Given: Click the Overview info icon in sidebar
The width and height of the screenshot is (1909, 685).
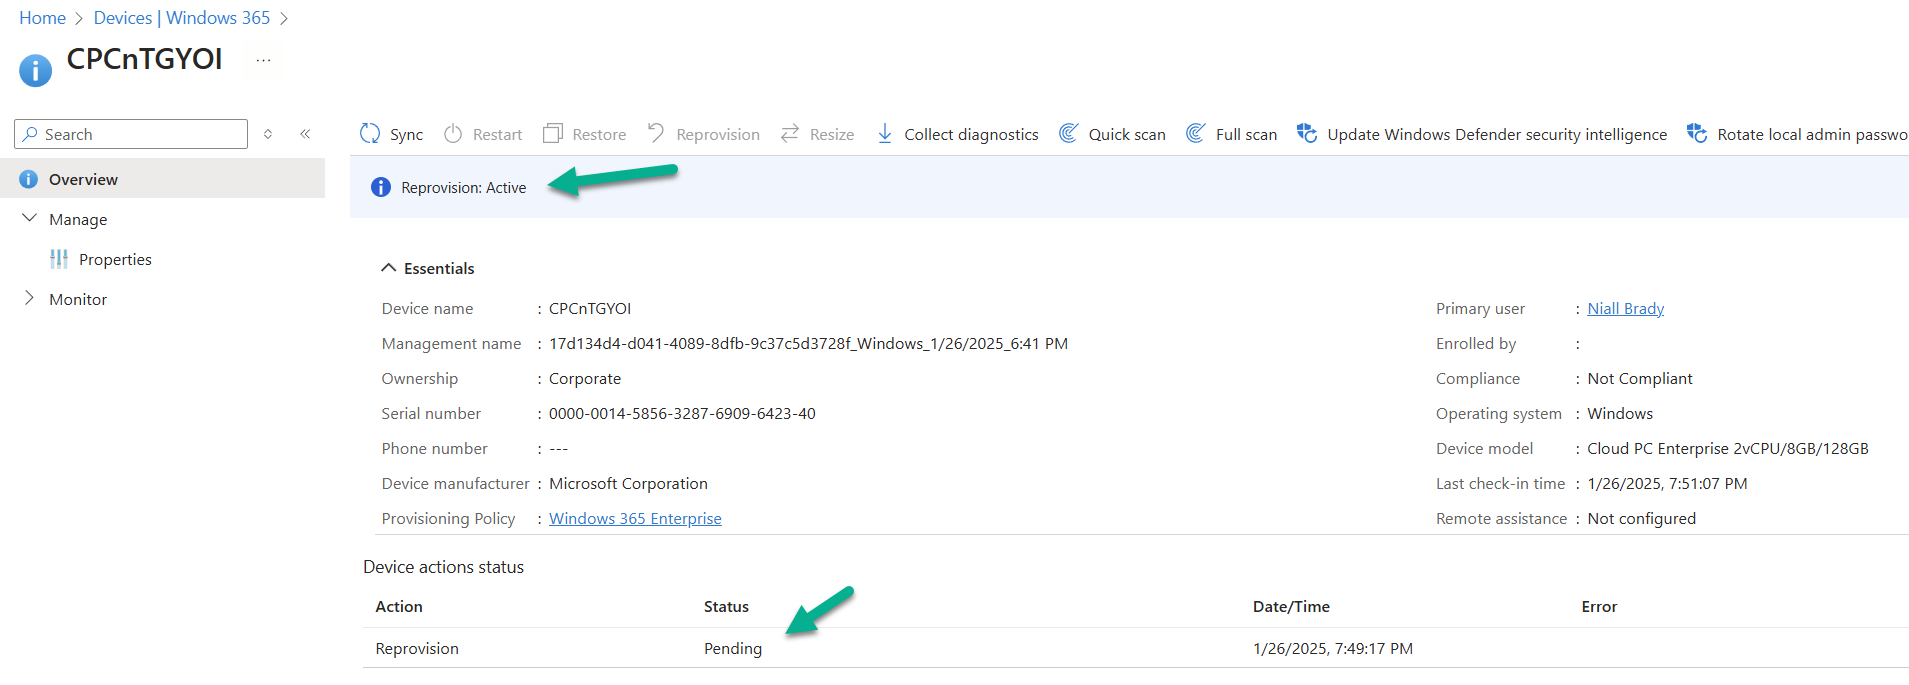Looking at the screenshot, I should (x=29, y=179).
